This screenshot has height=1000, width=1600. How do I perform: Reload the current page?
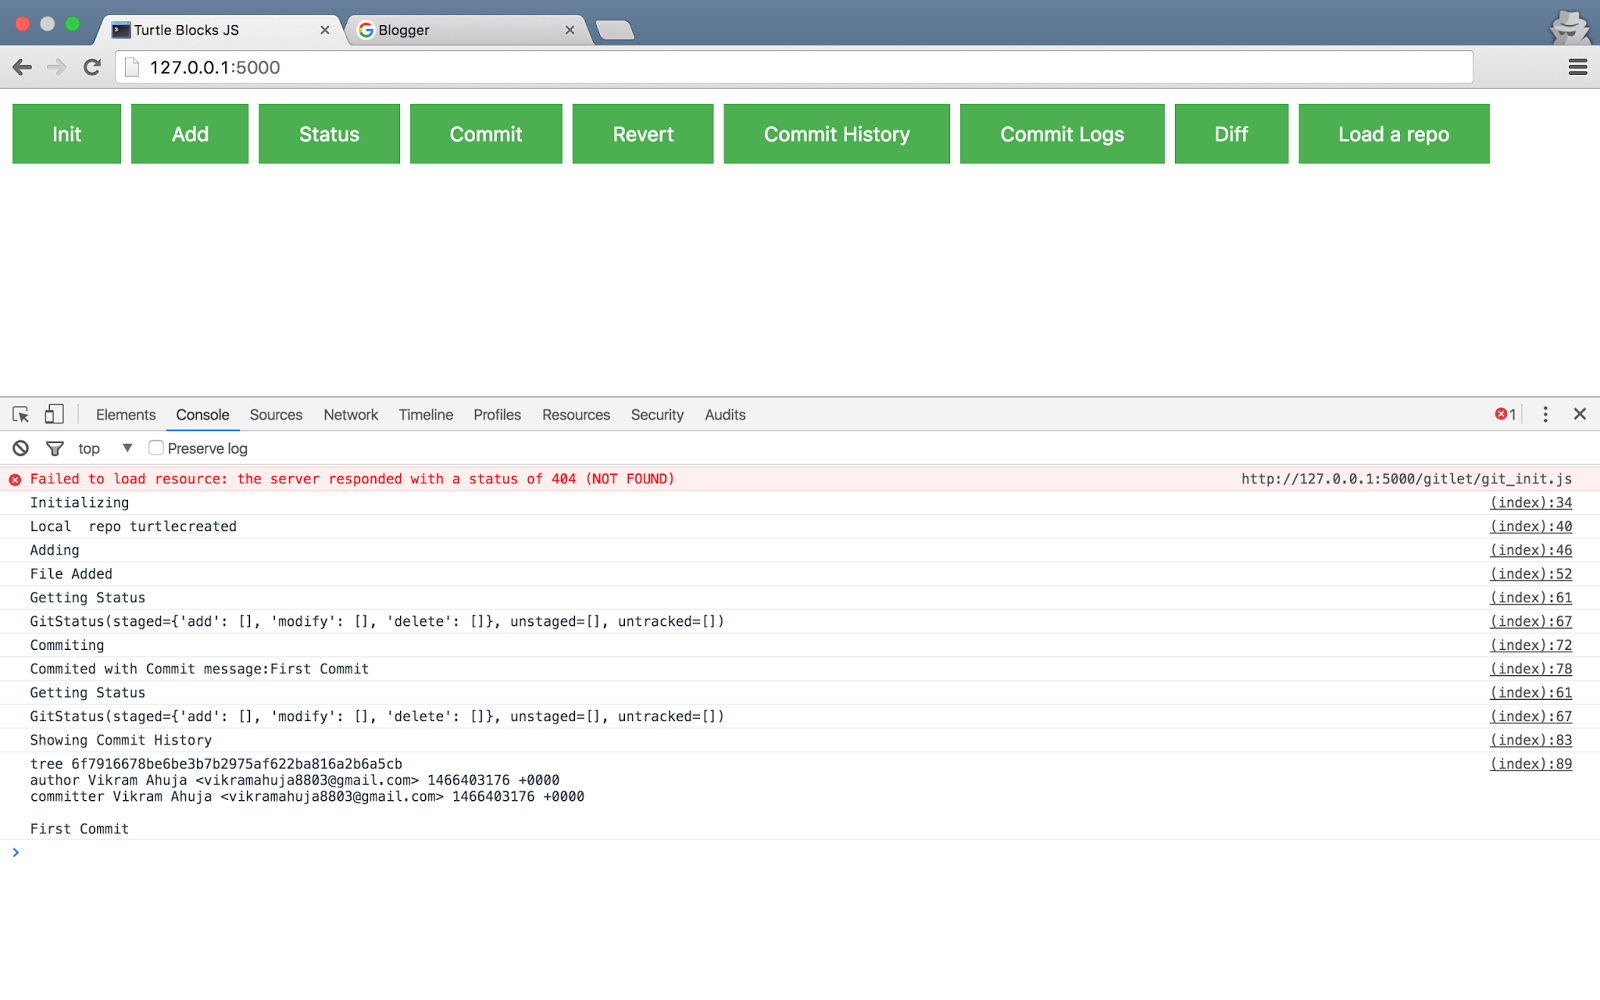point(92,67)
